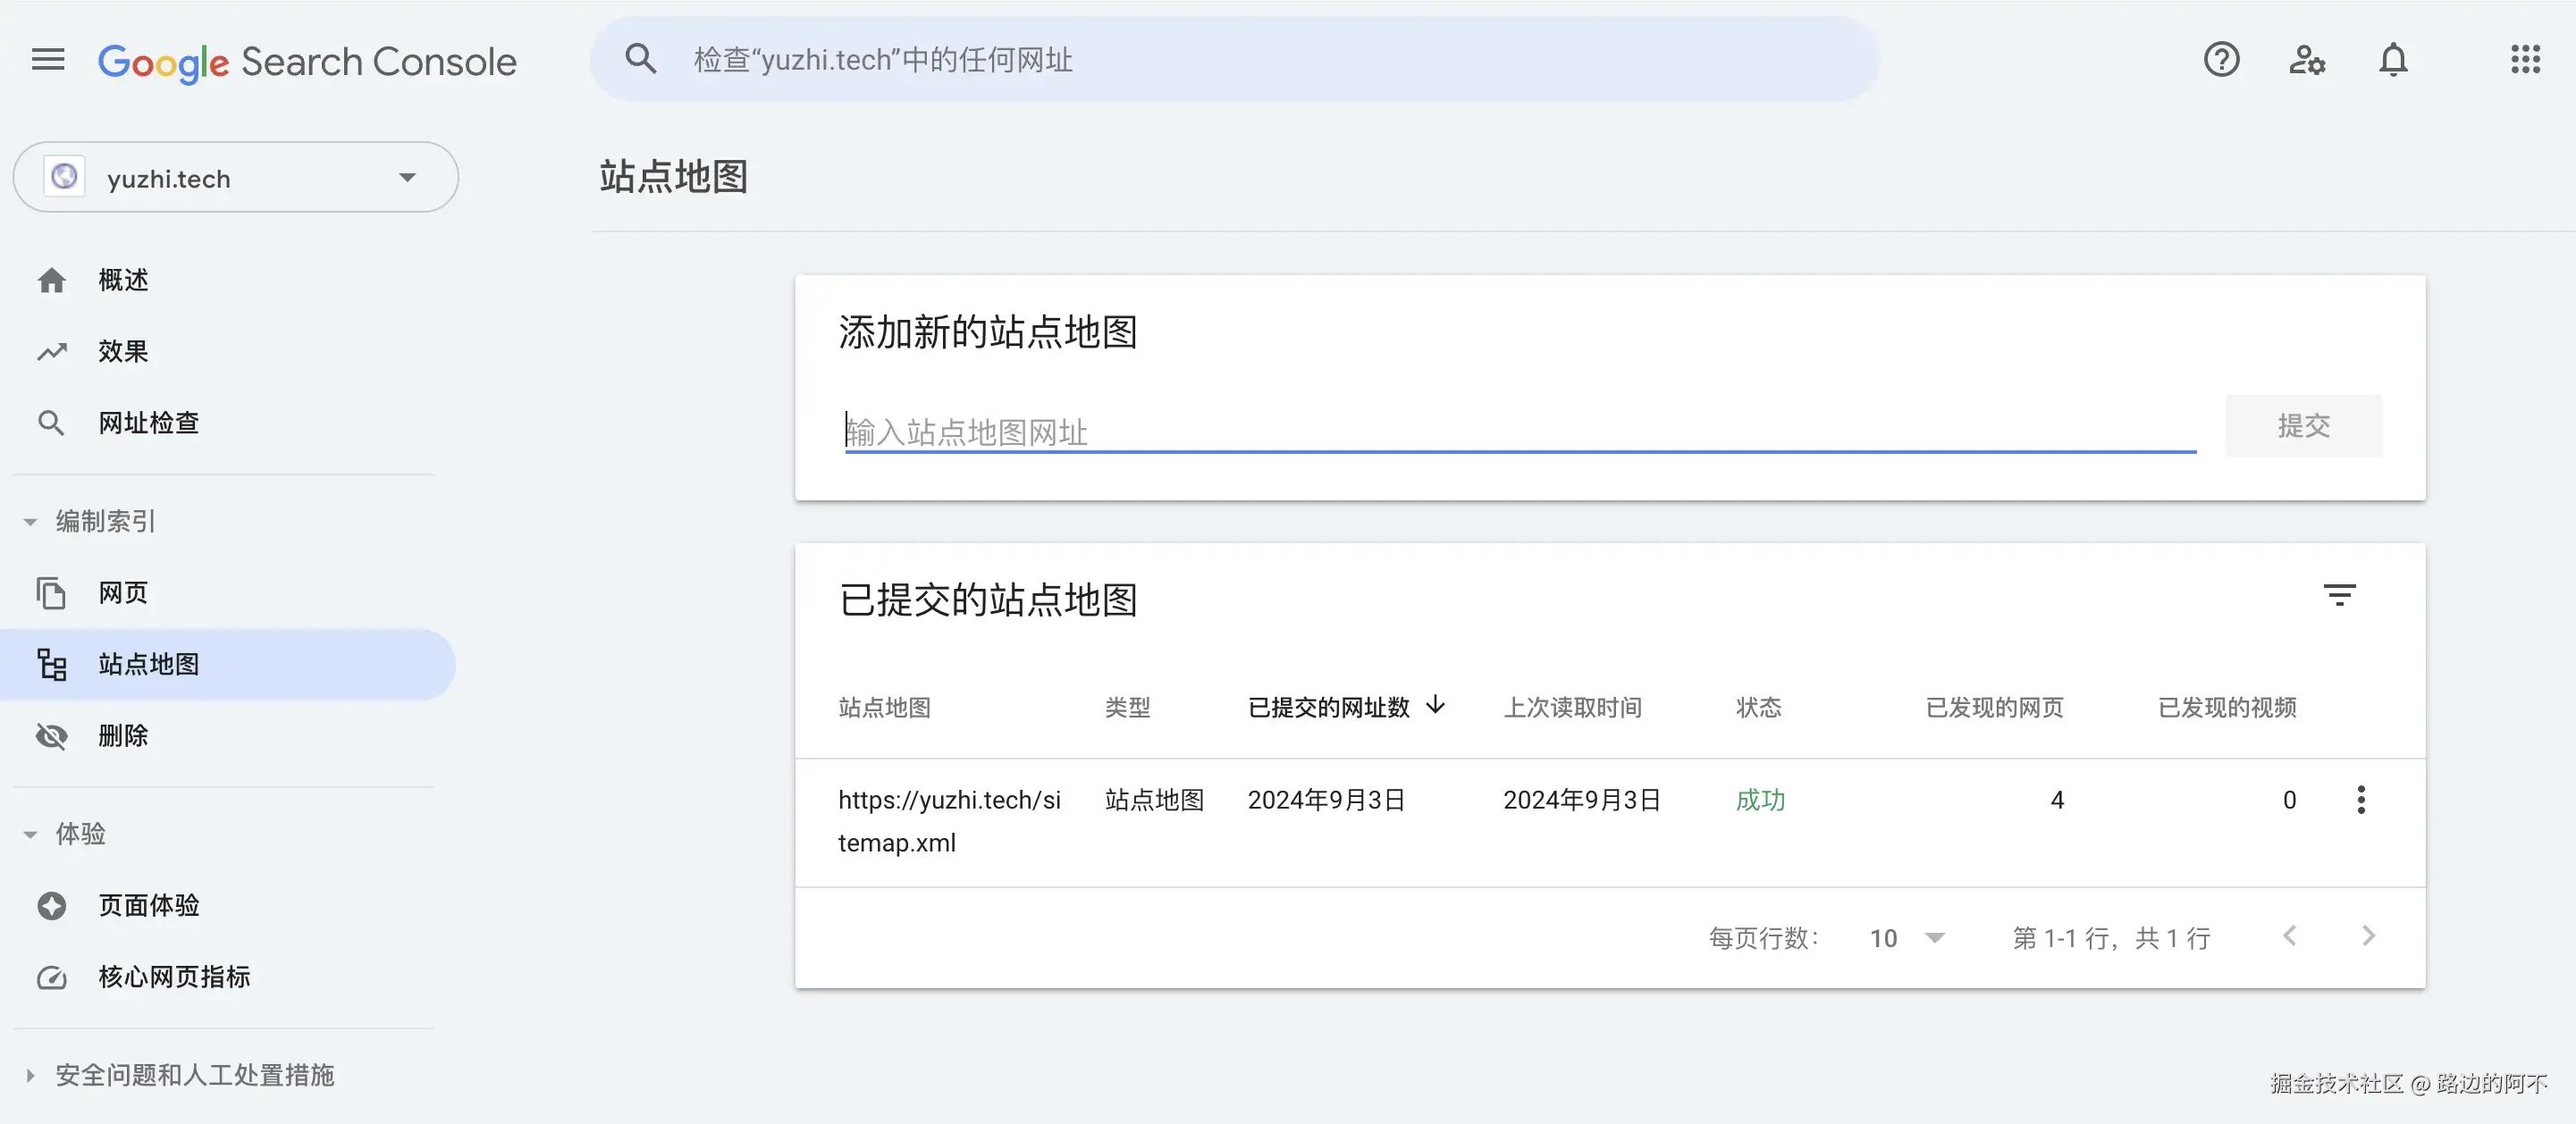Image resolution: width=2576 pixels, height=1124 pixels.
Task: Open more options for sitemap.xml row
Action: click(2361, 800)
